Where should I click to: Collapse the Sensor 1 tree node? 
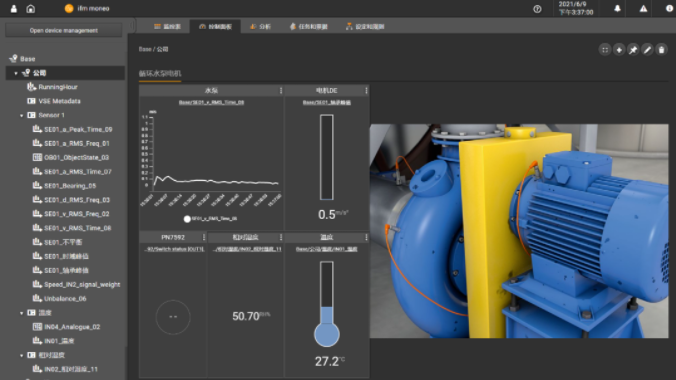(22, 116)
